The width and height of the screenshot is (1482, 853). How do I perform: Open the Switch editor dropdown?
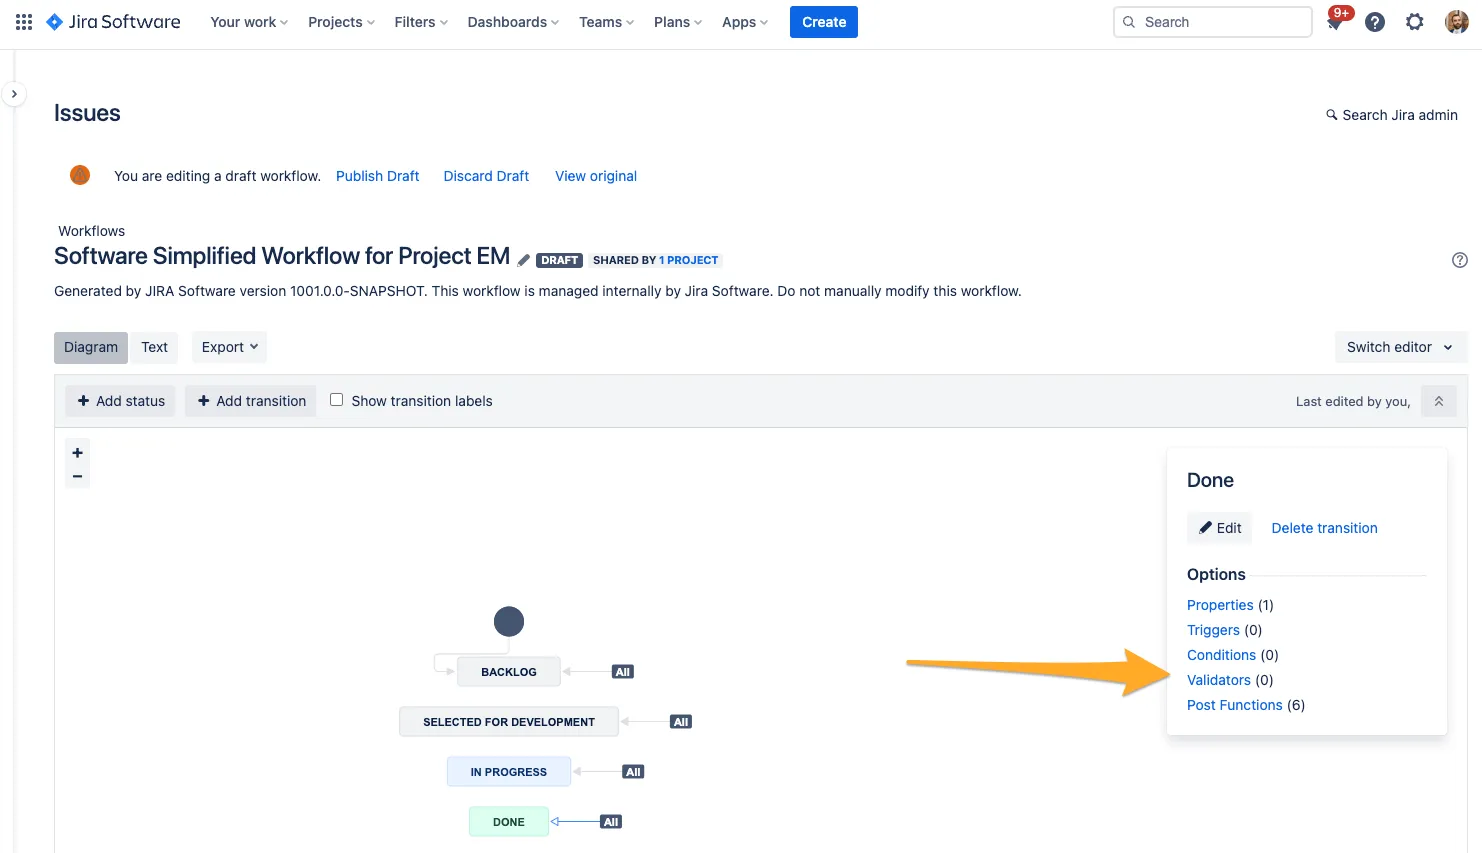(x=1399, y=347)
